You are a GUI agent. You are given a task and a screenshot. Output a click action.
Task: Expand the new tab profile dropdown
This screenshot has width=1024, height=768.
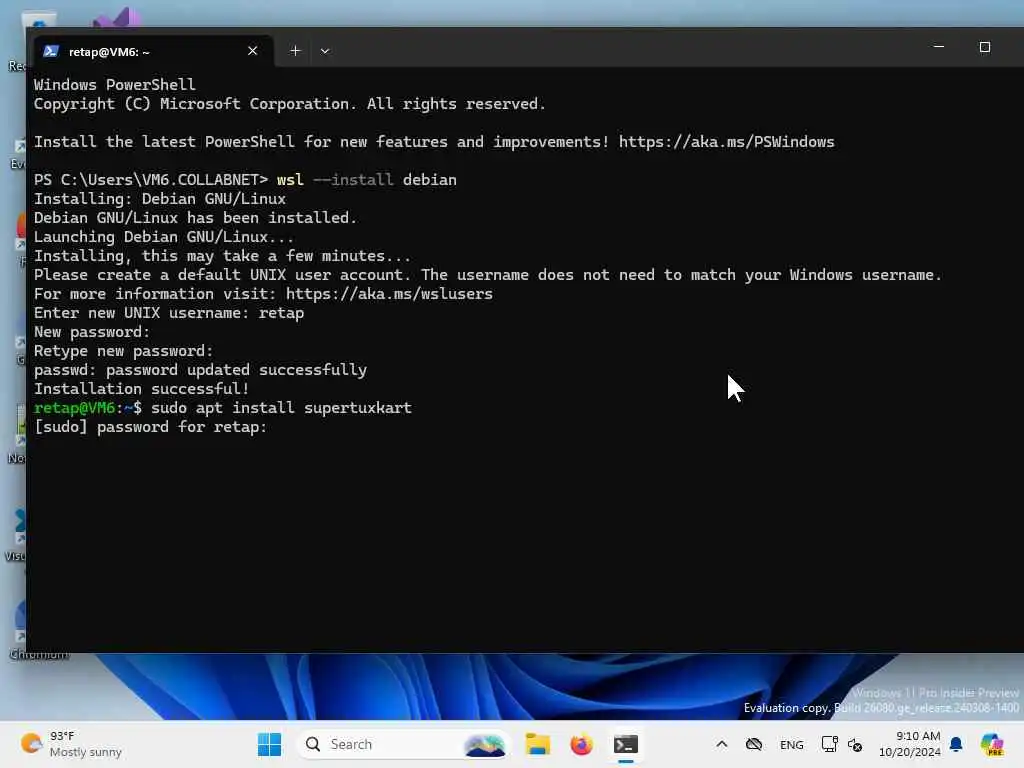[325, 51]
